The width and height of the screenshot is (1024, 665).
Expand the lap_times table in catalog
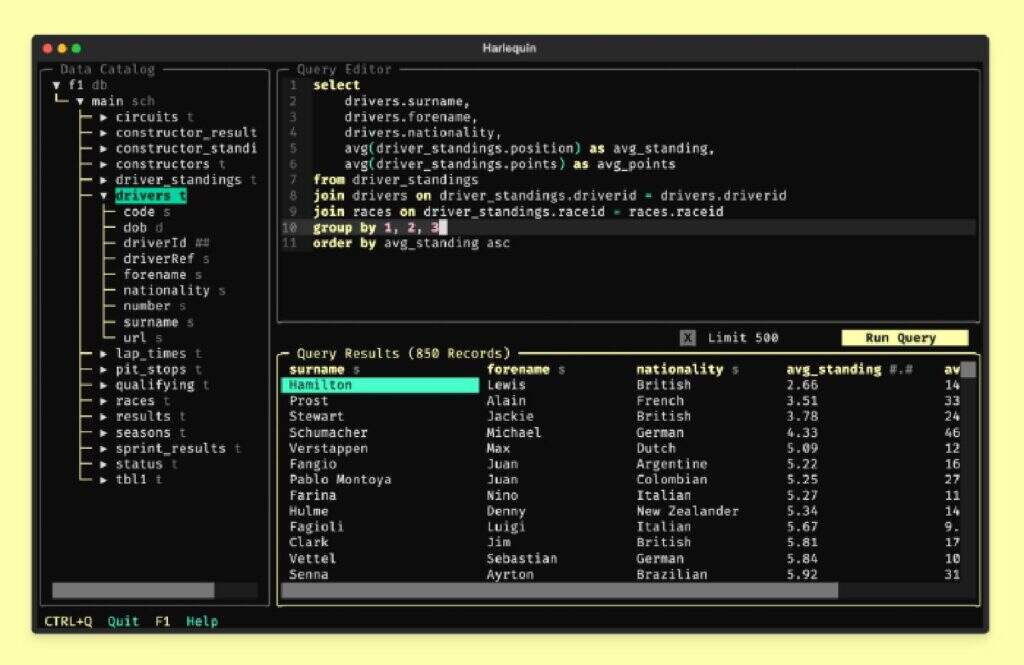pos(104,354)
